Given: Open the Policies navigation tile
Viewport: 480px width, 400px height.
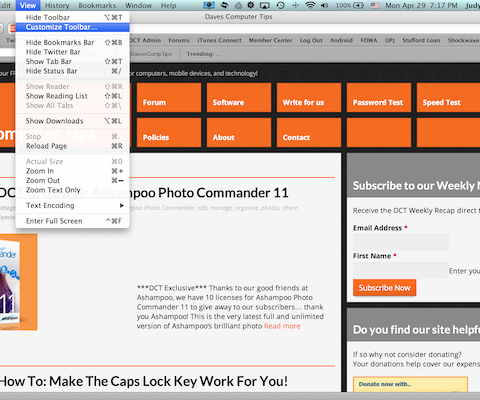Looking at the screenshot, I should tap(169, 132).
